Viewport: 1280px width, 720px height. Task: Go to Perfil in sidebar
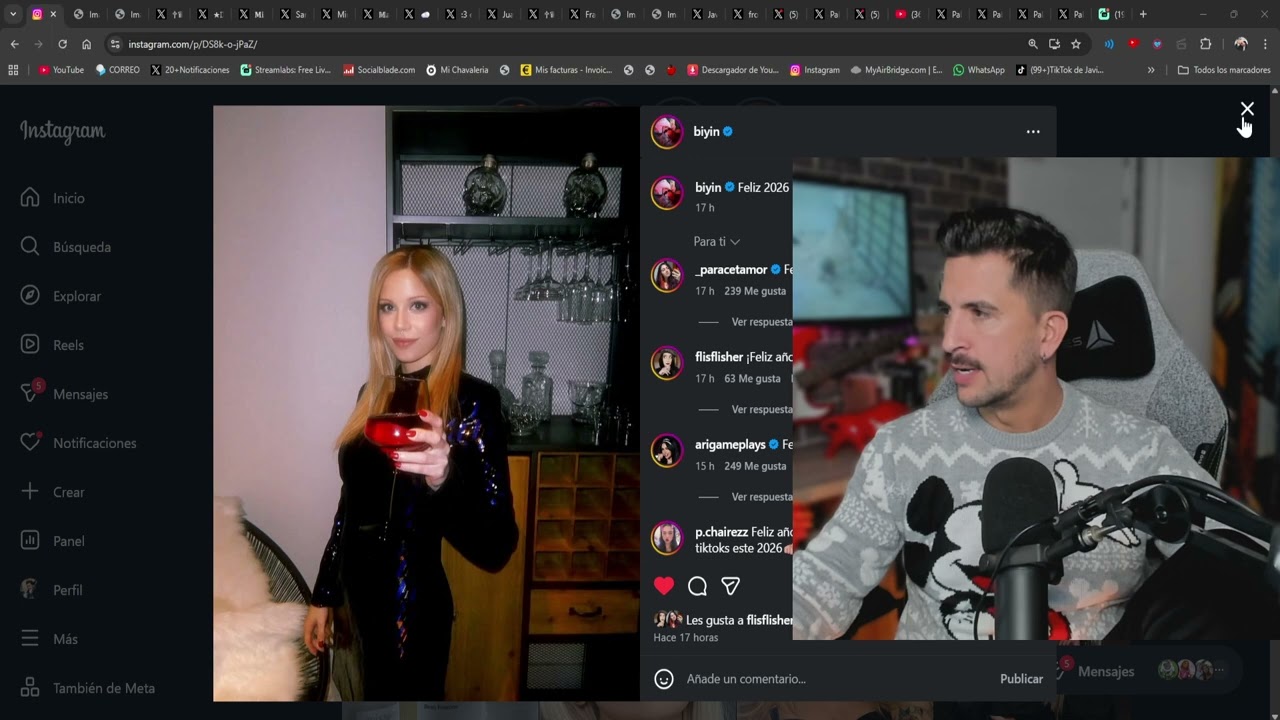click(x=51, y=590)
